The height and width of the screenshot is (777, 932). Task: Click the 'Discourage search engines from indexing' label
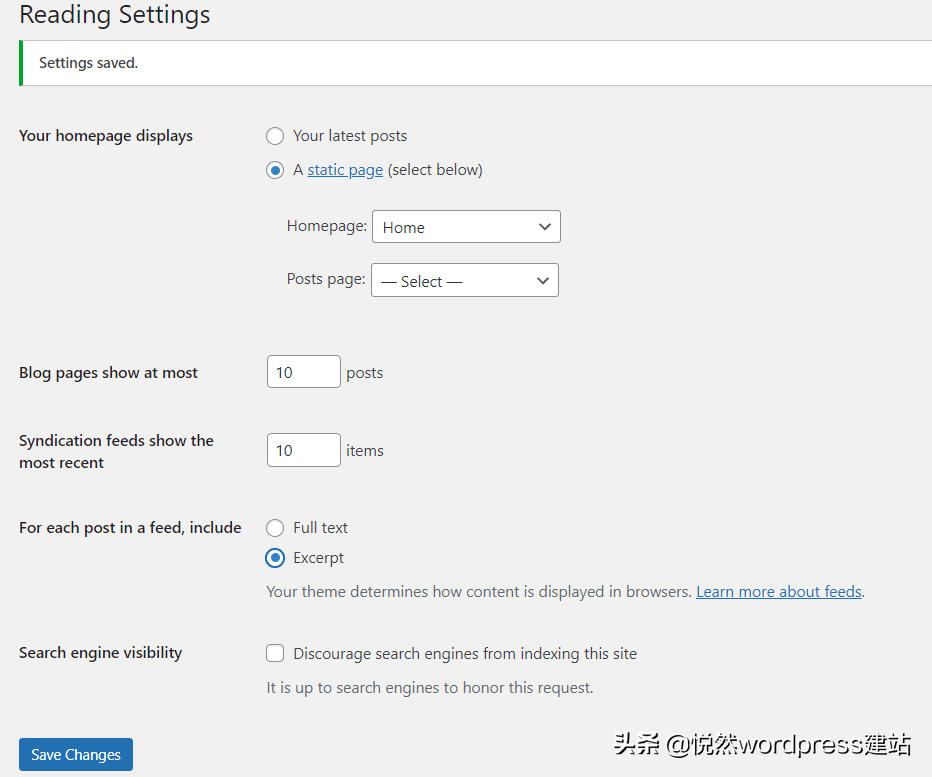point(465,654)
